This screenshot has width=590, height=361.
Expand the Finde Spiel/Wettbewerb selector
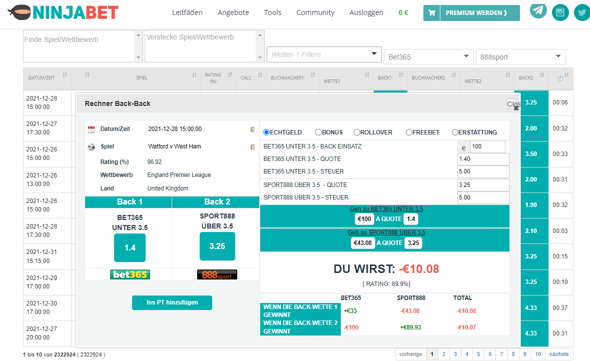coord(83,46)
